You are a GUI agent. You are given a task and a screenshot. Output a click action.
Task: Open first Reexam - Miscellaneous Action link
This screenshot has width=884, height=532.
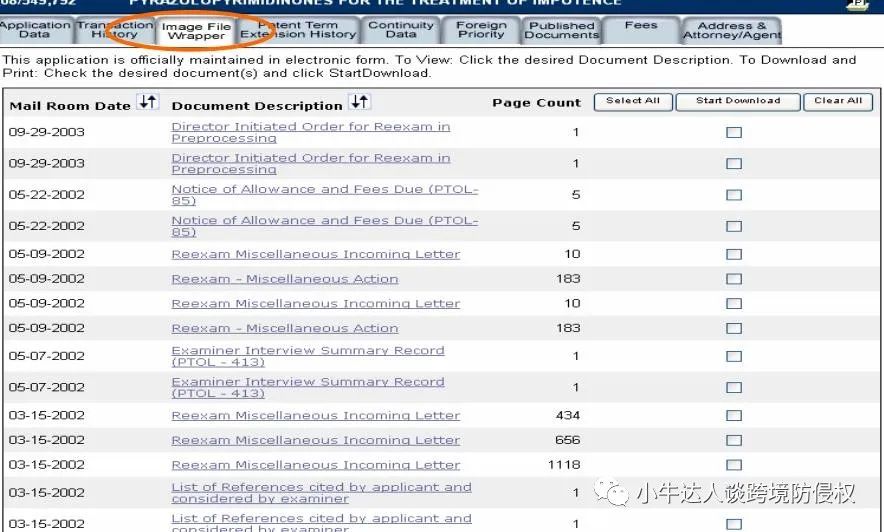(x=285, y=280)
